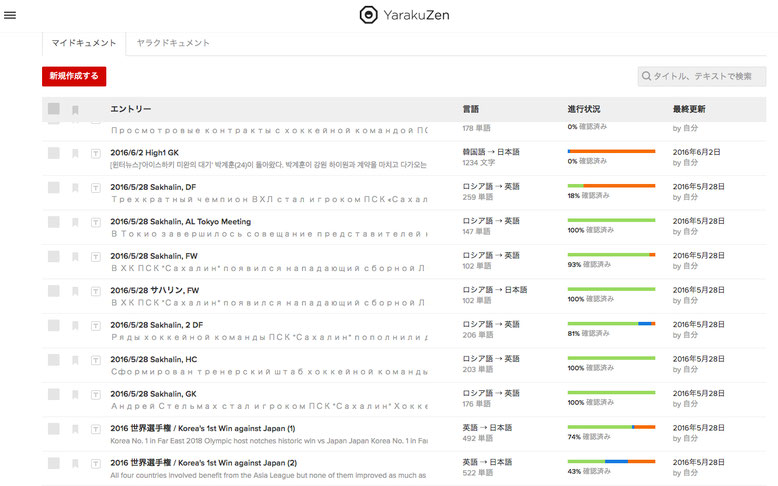Click text-type icon of Japan (1) row
This screenshot has height=486, width=778.
[96, 429]
